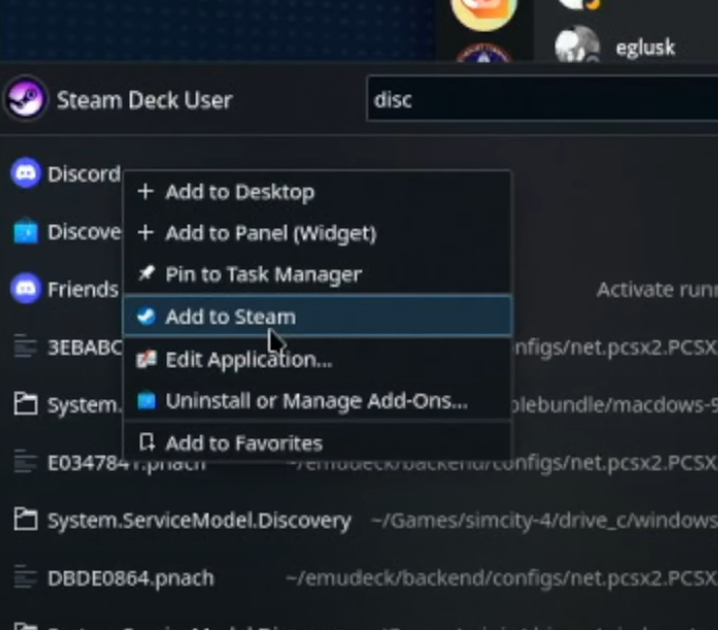Click the search field containing 'disc'
The image size is (718, 630).
coord(542,99)
